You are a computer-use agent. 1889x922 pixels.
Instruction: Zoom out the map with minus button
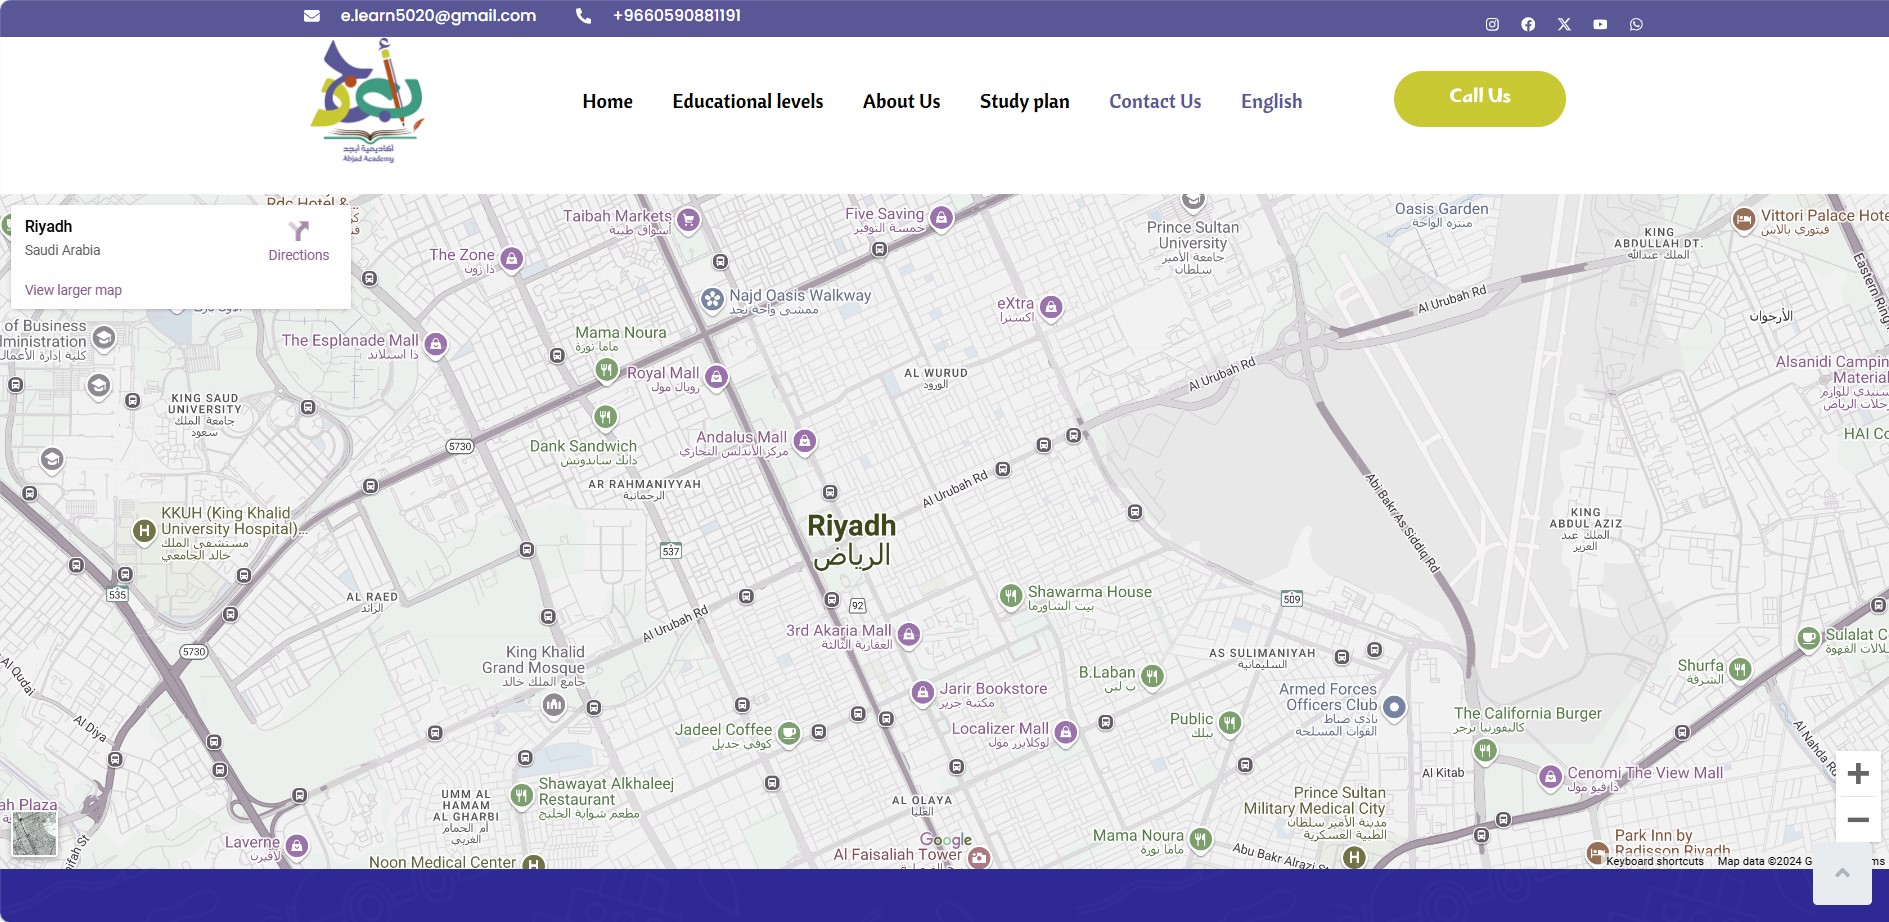[1858, 820]
